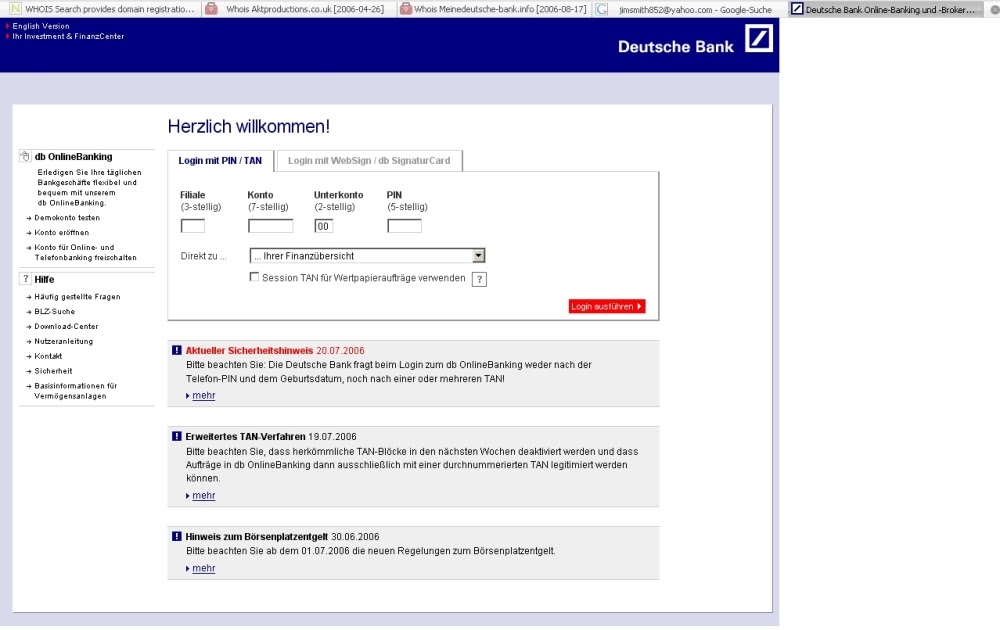Click the db OnlineBanking sidebar icon

25,156
